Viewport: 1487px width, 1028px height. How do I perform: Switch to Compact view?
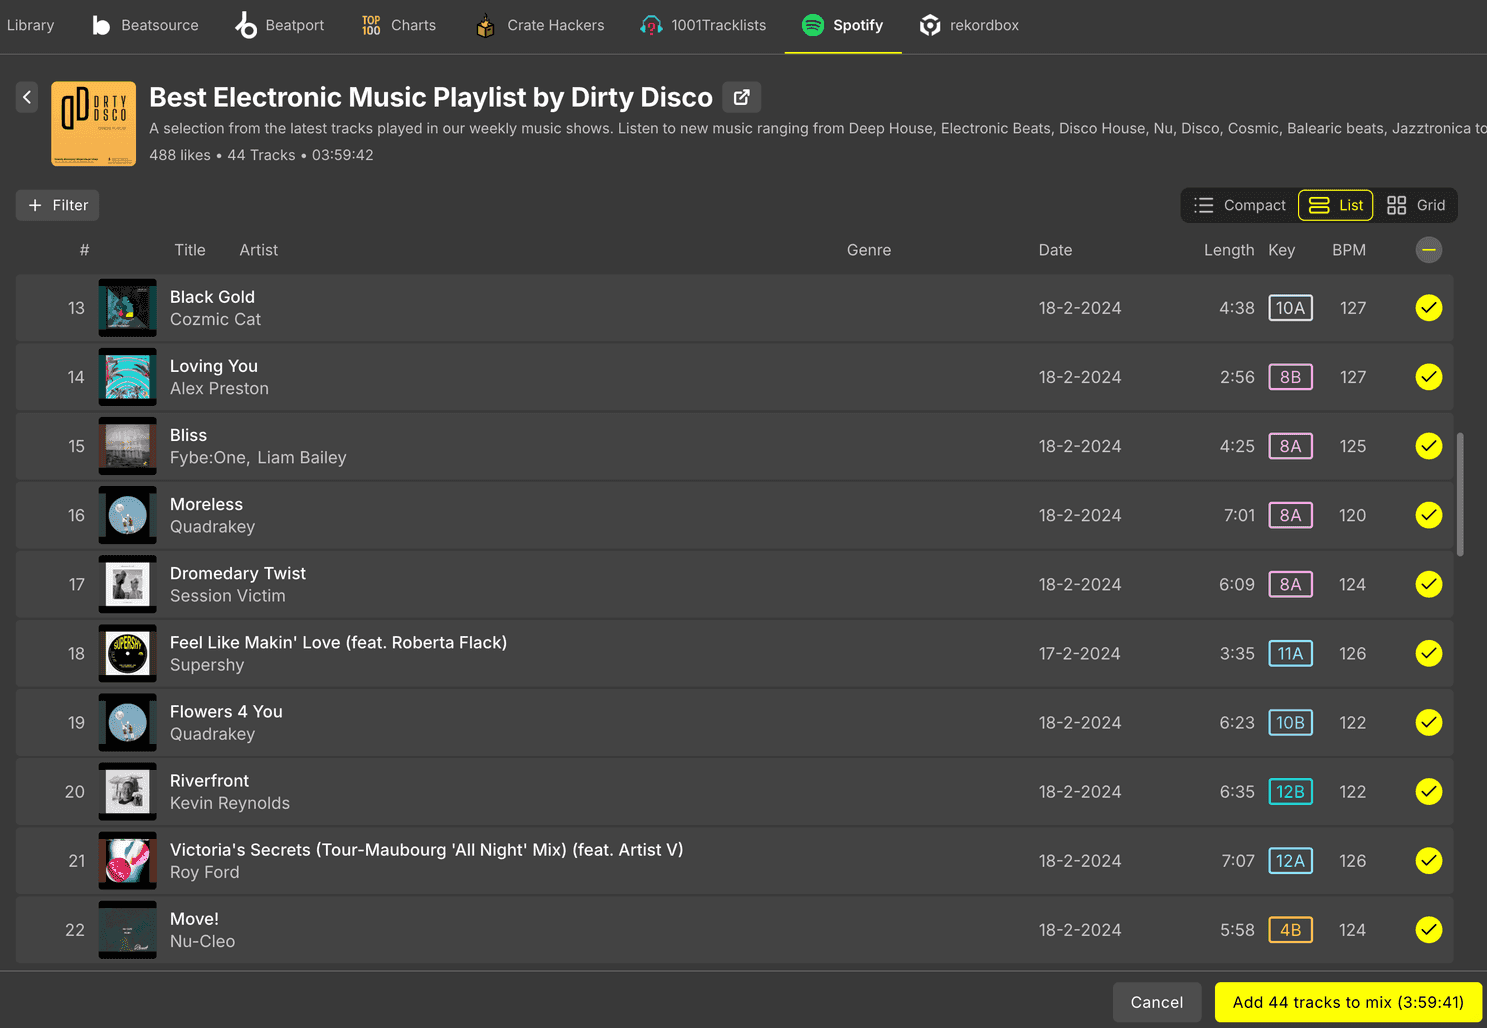(1239, 205)
